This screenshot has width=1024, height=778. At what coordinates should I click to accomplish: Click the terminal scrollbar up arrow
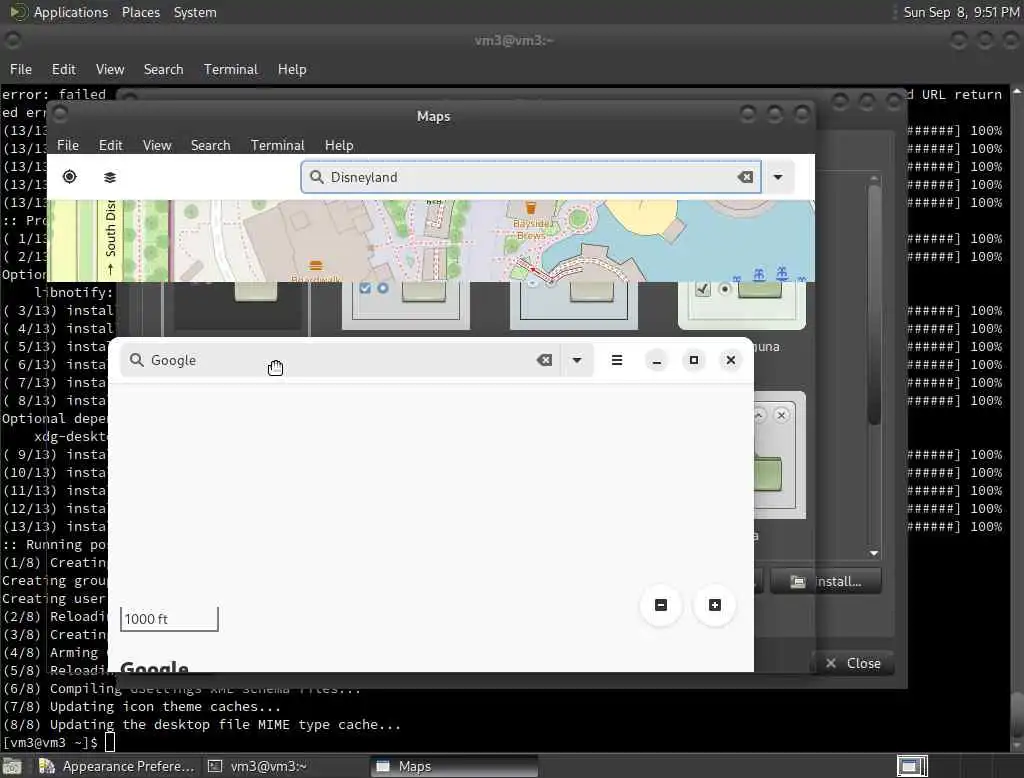pos(1017,91)
